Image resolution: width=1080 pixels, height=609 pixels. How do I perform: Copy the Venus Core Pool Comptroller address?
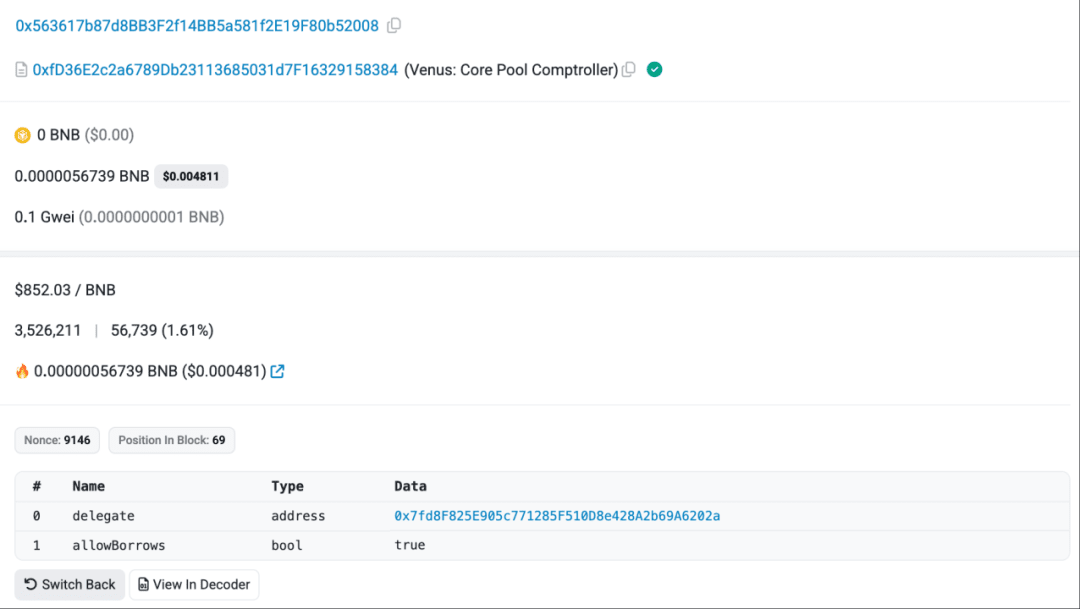click(628, 70)
